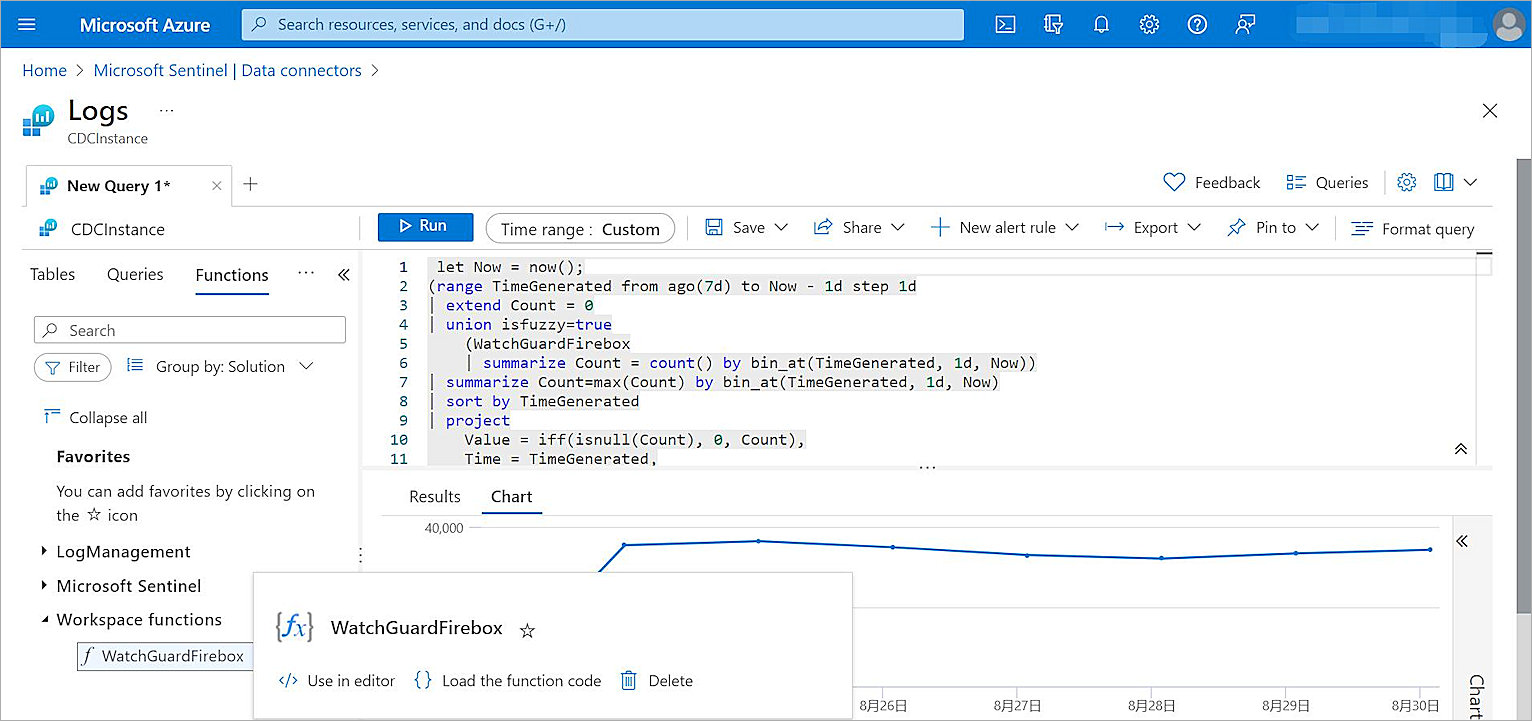Open the notifications bell

coord(1101,24)
